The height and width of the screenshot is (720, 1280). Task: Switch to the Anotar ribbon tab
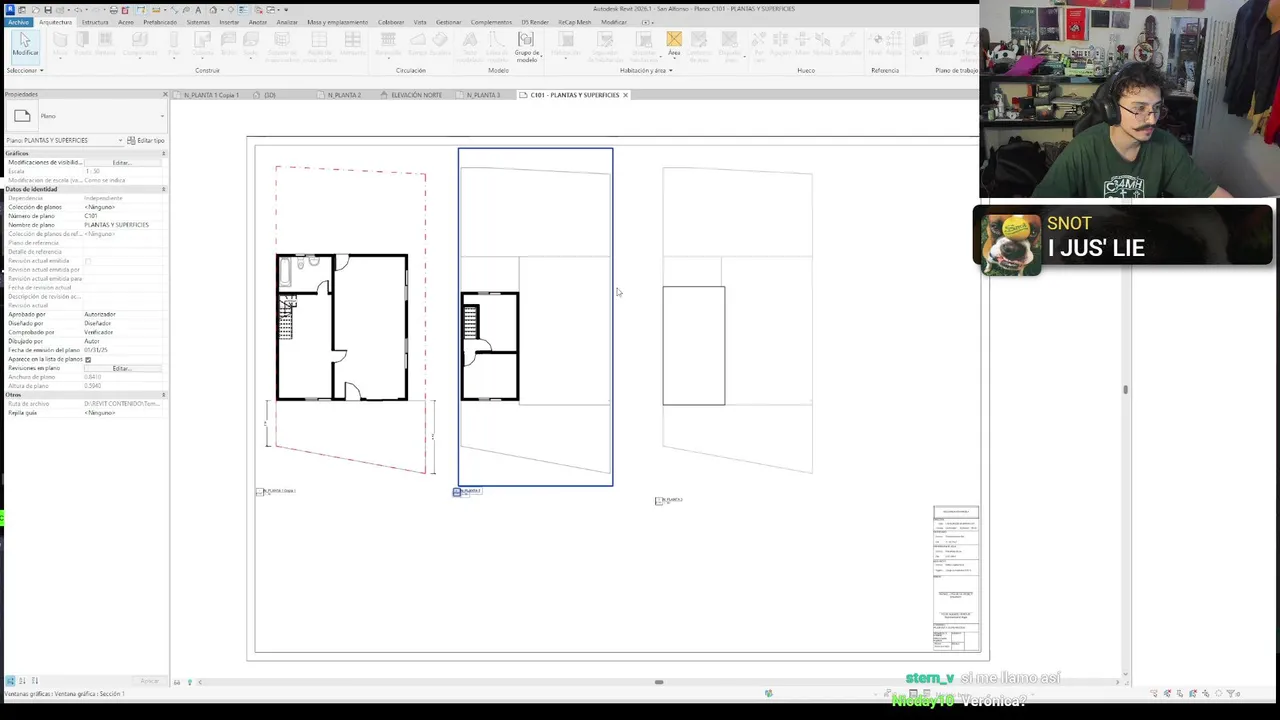pos(258,22)
